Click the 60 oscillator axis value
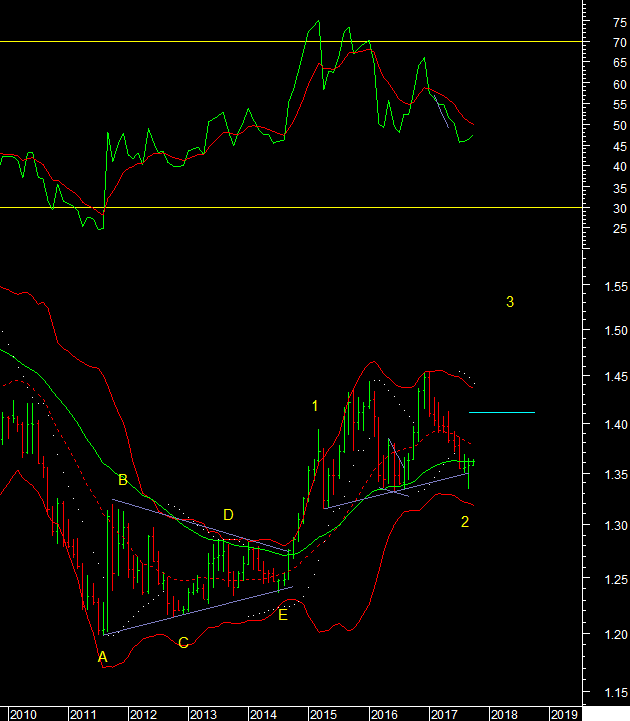 [620, 85]
